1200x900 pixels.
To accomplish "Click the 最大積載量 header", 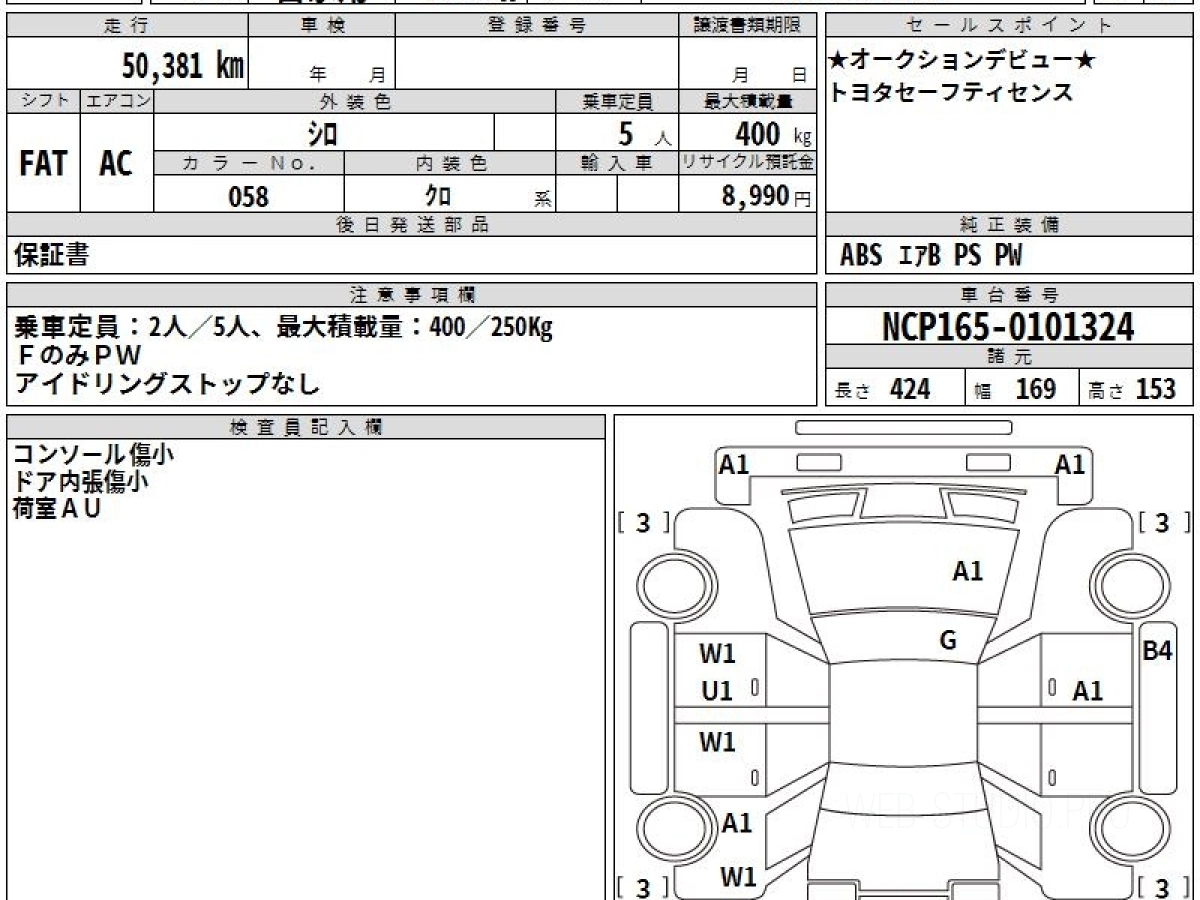I will tap(748, 101).
